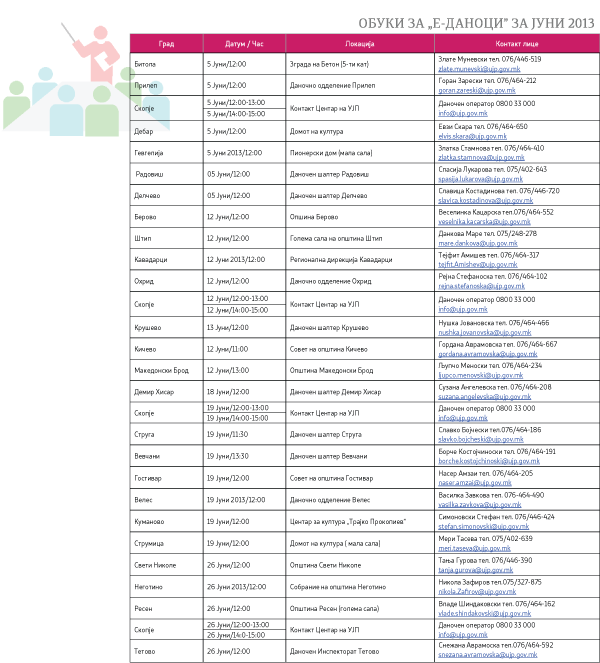Open the email link starting with nushka
The width and height of the screenshot is (600, 663).
485,332
